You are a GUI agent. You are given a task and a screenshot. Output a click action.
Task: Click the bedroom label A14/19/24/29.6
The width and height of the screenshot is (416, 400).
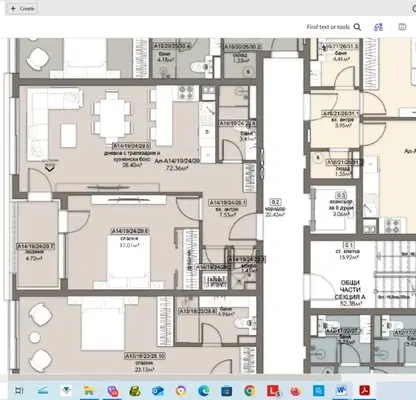tap(130, 231)
